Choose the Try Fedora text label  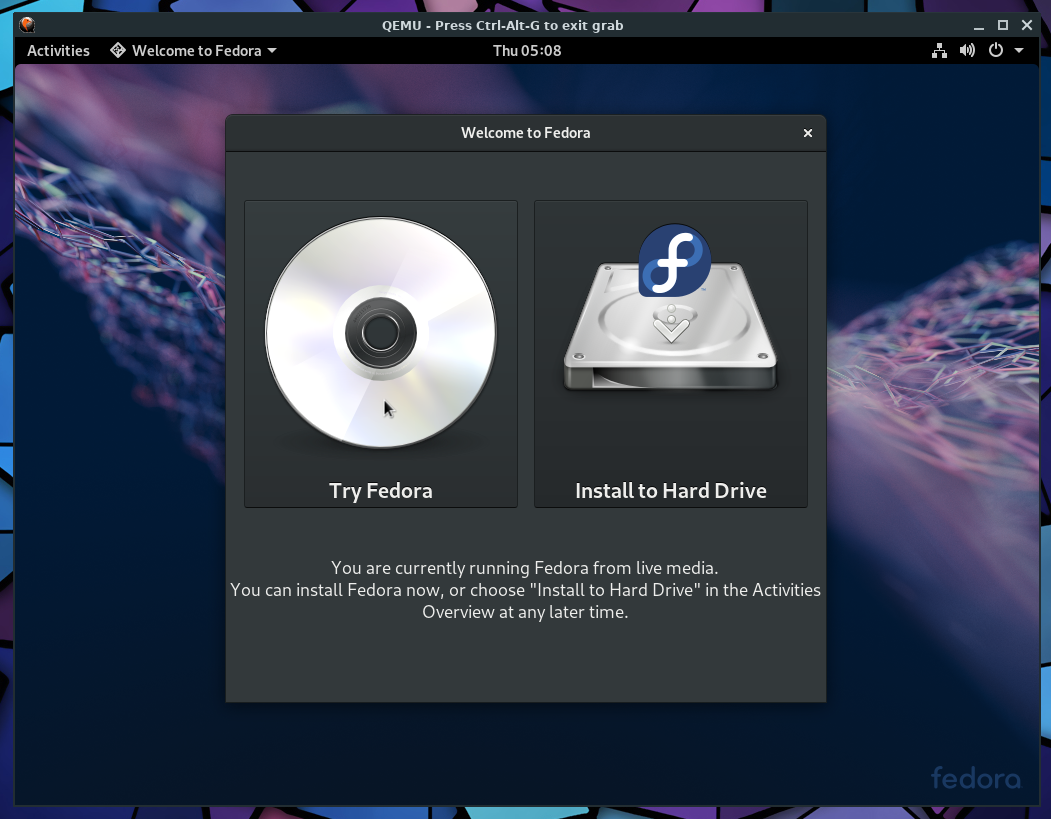[x=380, y=491]
